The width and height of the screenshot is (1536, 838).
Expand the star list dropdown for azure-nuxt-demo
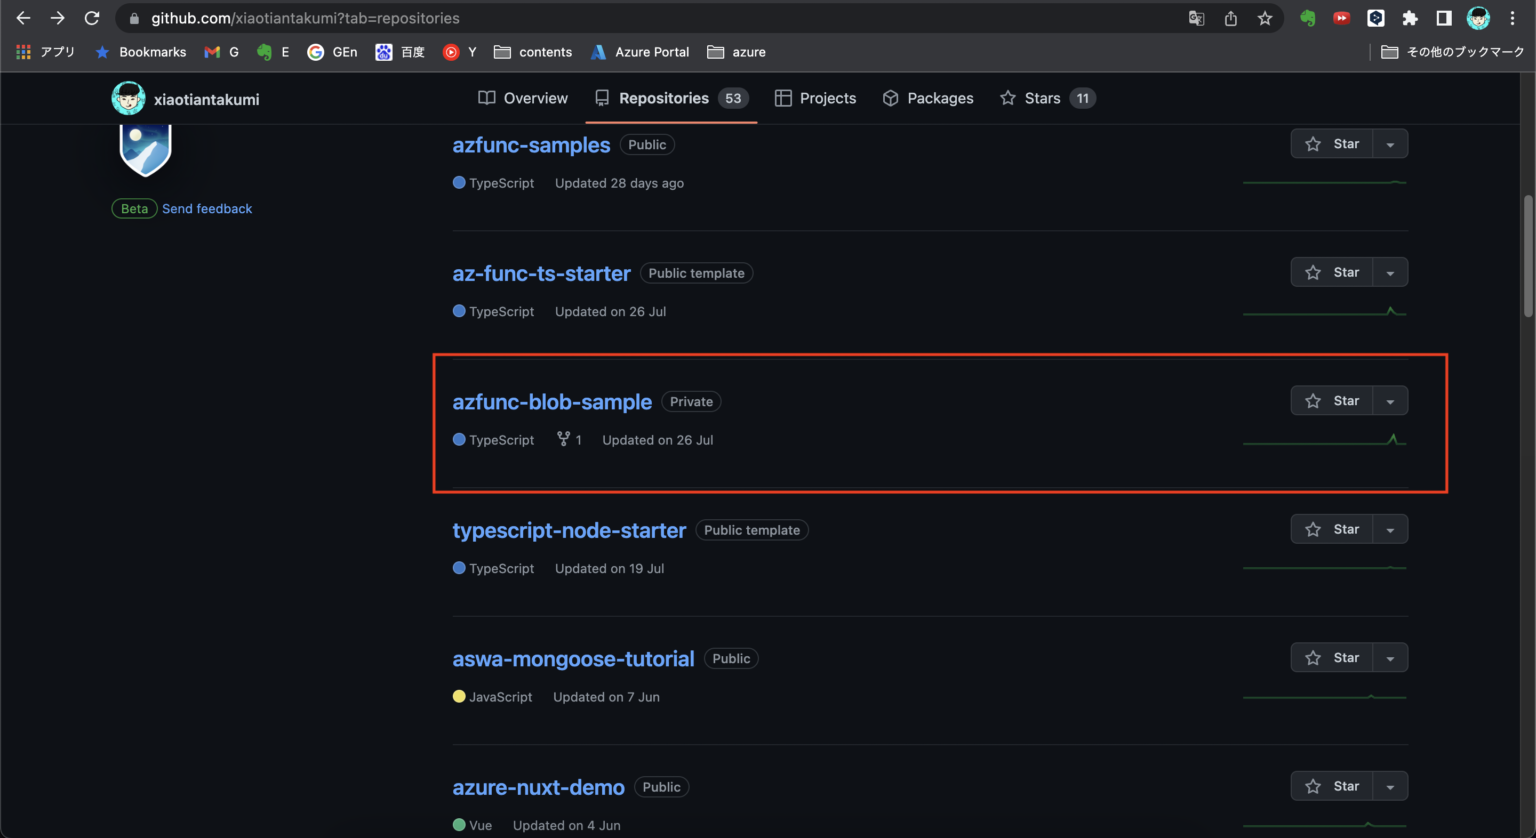(1390, 787)
